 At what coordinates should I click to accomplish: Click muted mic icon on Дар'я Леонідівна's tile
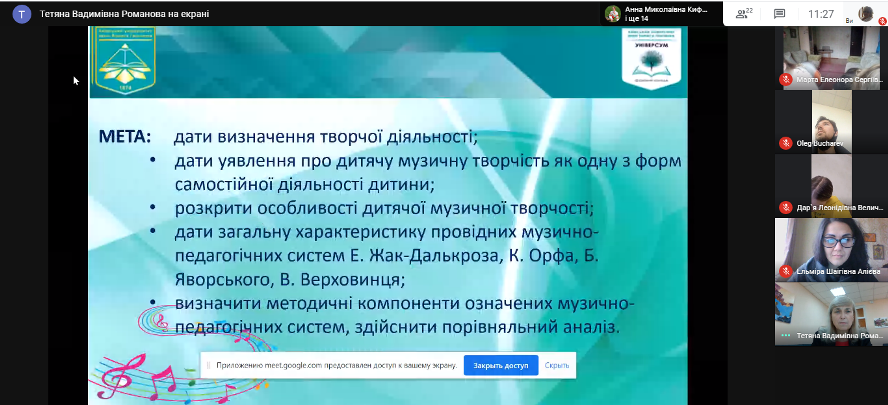(785, 207)
